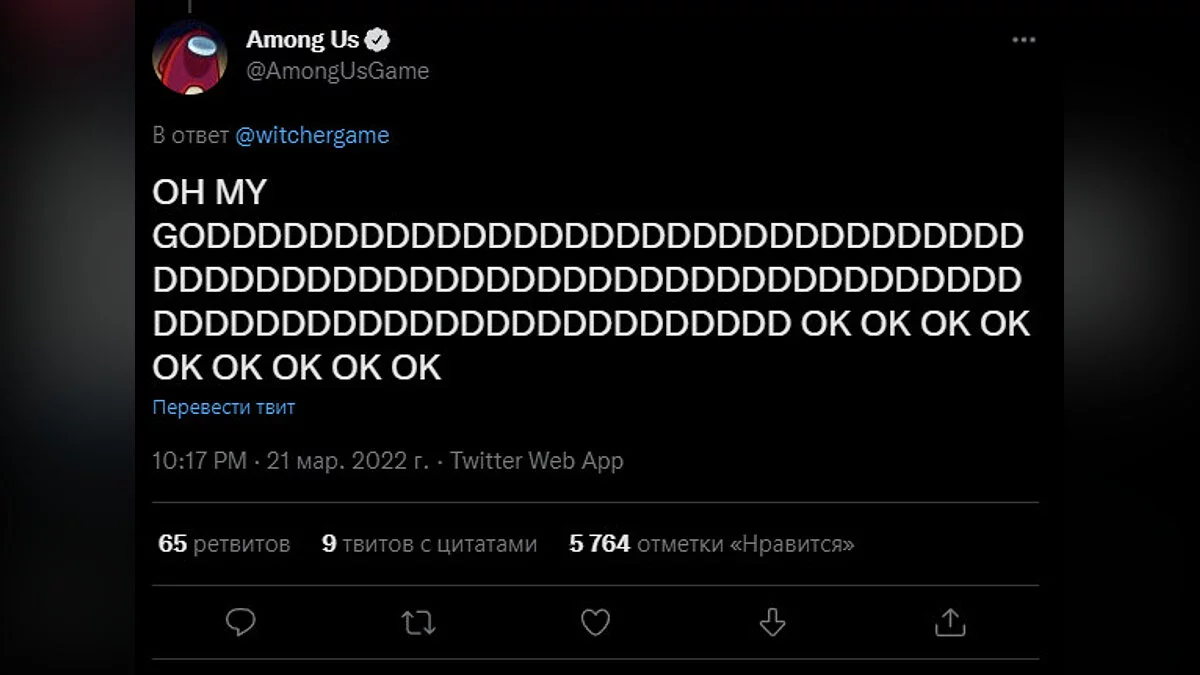
Task: Click the reply speech bubble icon
Action: 241,622
